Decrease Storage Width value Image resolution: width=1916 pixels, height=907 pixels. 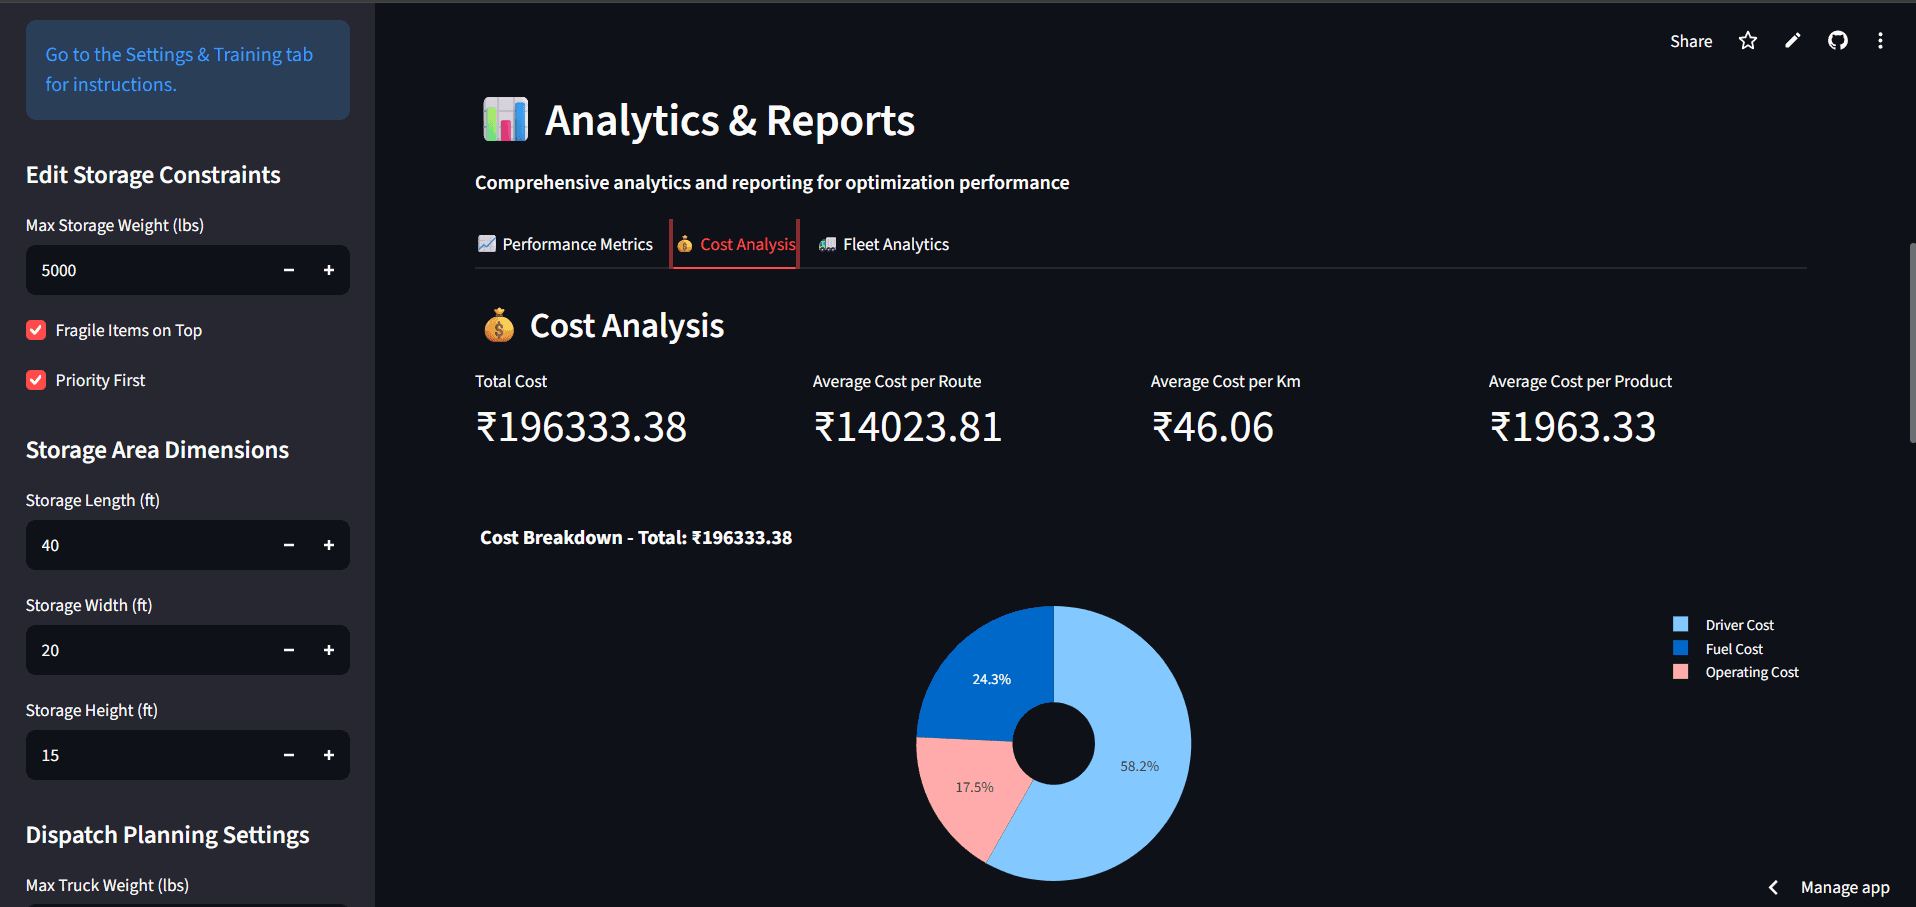point(289,650)
